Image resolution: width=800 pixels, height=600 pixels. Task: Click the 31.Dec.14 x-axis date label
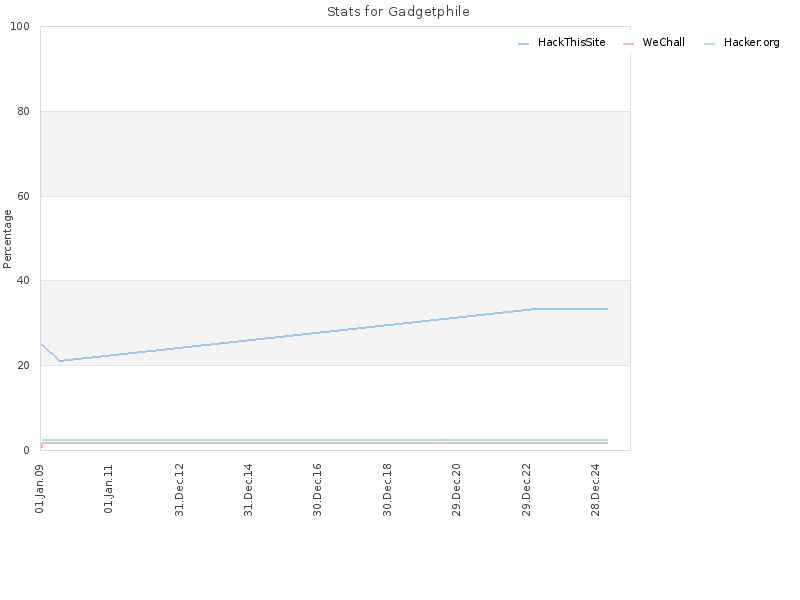tap(248, 490)
